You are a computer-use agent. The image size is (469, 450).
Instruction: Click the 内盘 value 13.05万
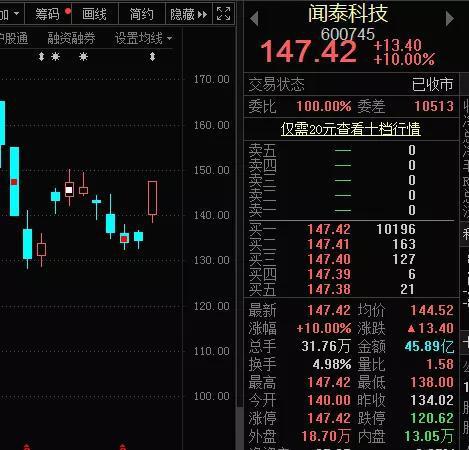pyautogui.click(x=429, y=436)
